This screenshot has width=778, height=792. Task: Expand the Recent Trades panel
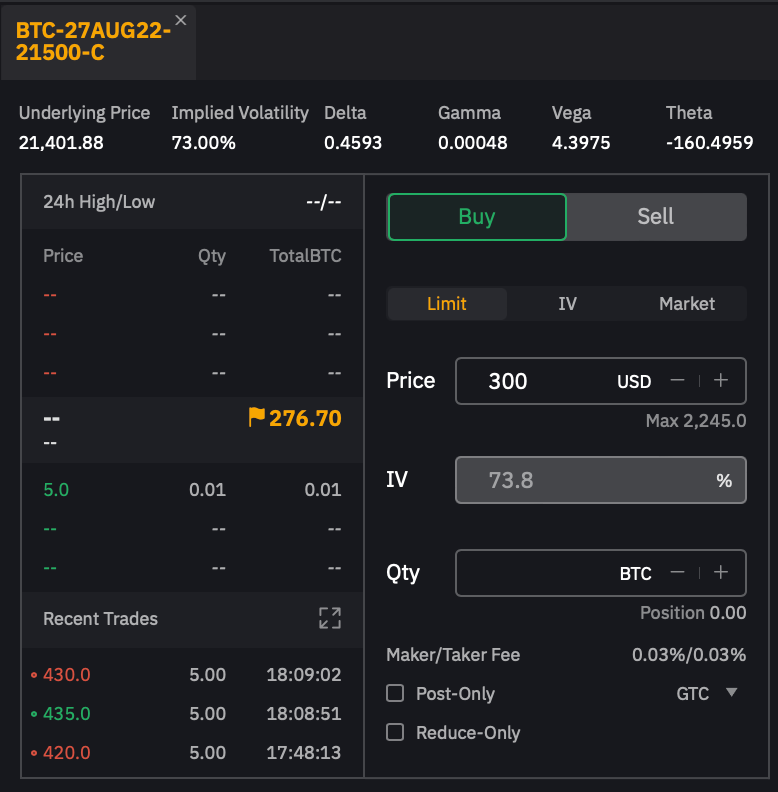[329, 619]
